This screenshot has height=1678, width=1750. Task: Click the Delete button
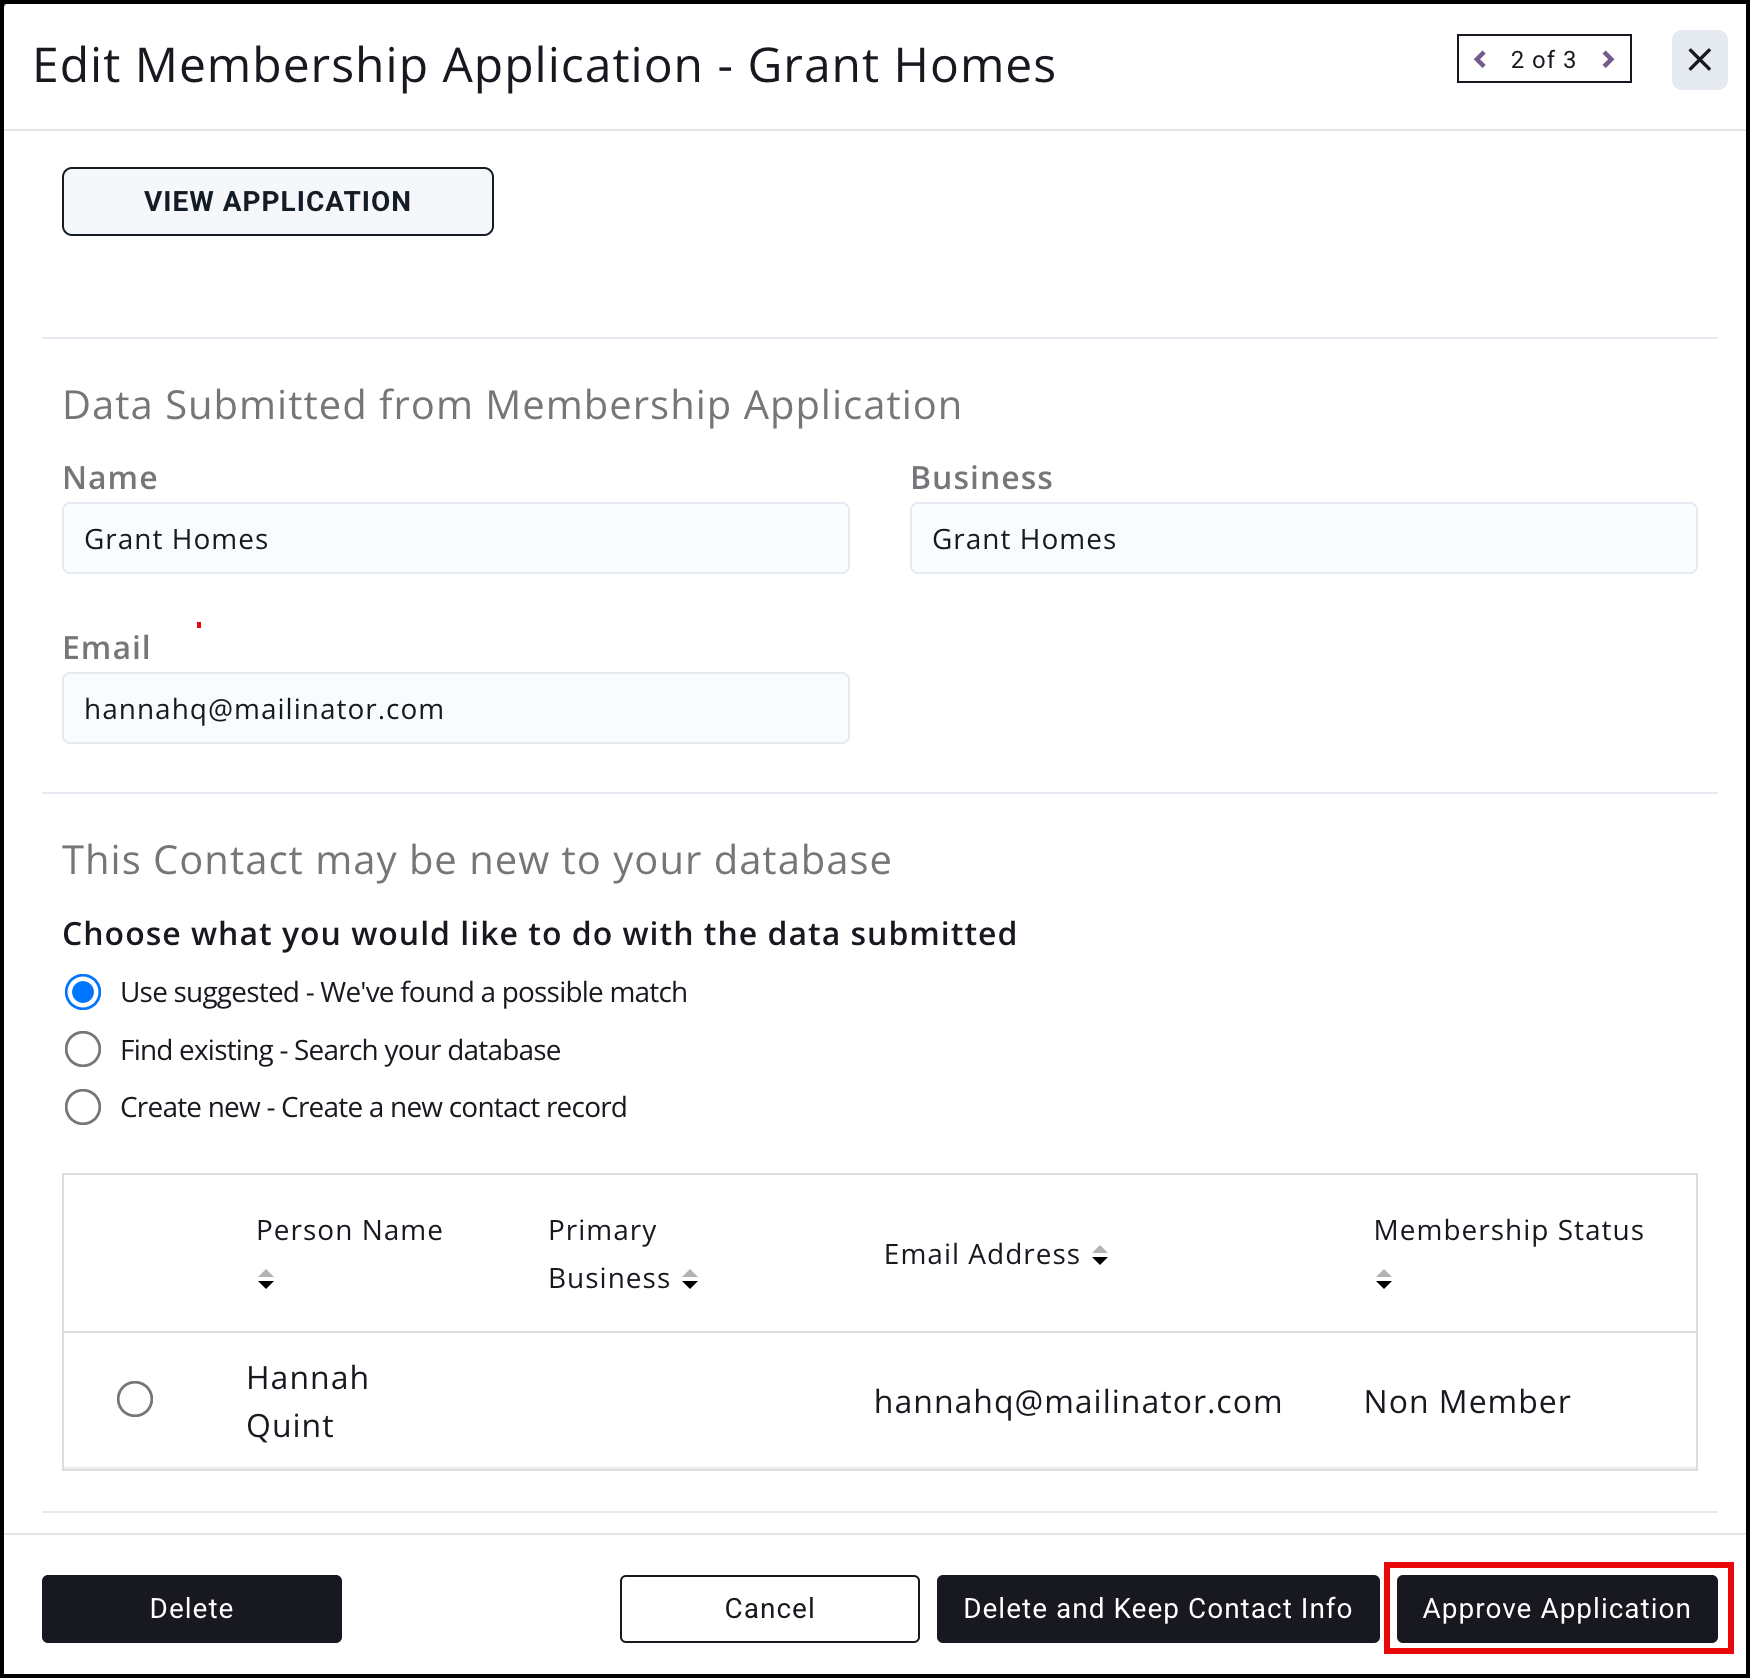192,1608
